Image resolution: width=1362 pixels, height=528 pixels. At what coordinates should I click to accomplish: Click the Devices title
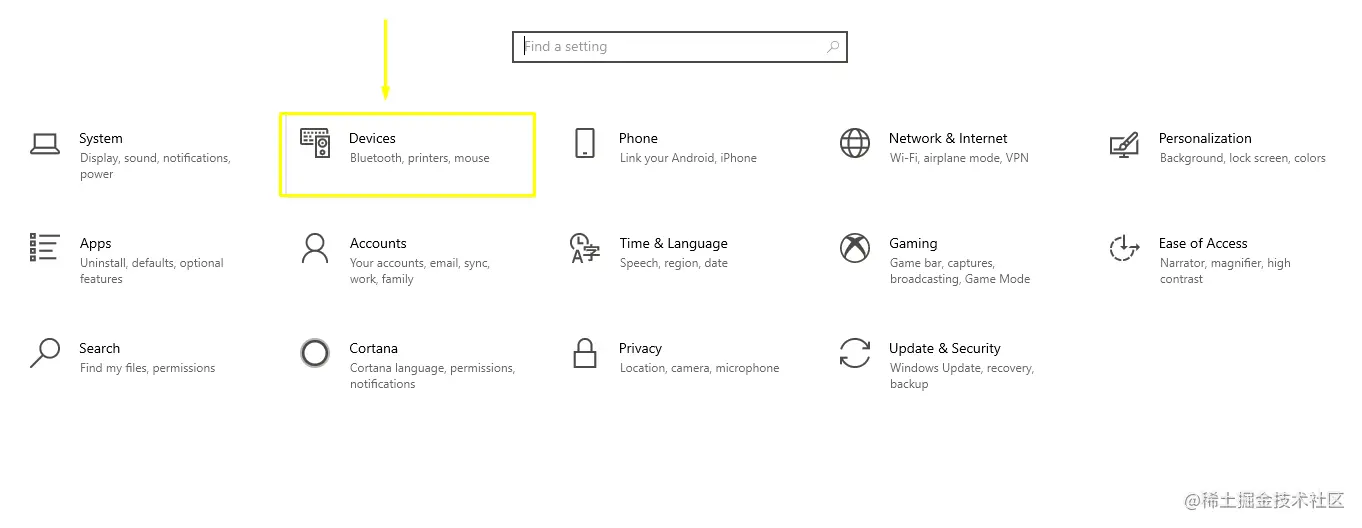point(372,138)
